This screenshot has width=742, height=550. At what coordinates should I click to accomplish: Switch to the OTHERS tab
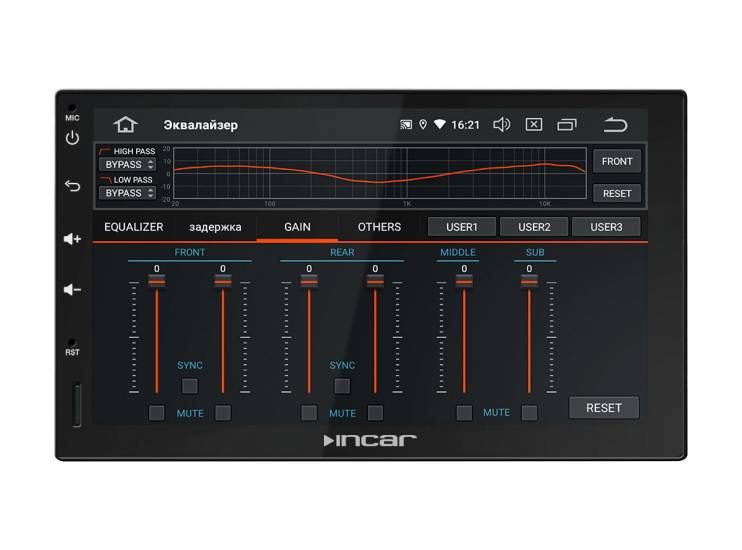[x=379, y=227]
